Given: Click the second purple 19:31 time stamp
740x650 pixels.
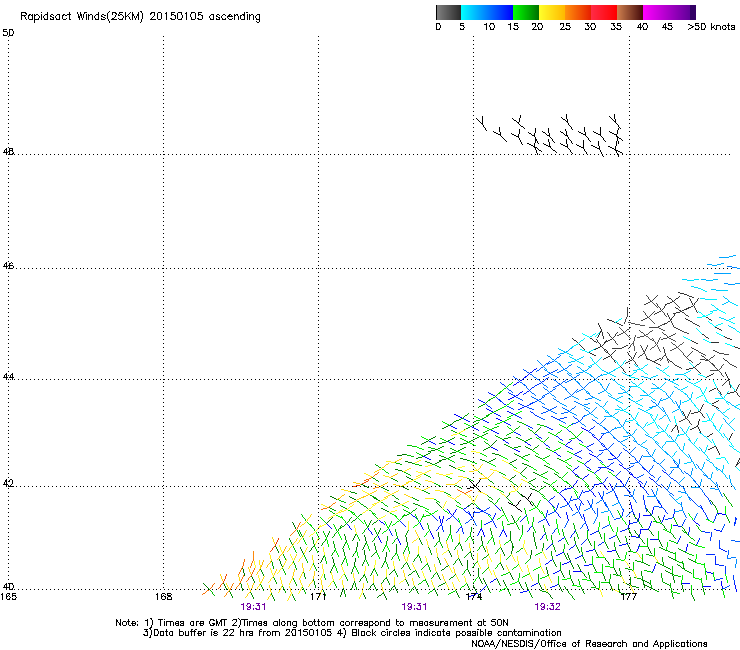Looking at the screenshot, I should [414, 607].
